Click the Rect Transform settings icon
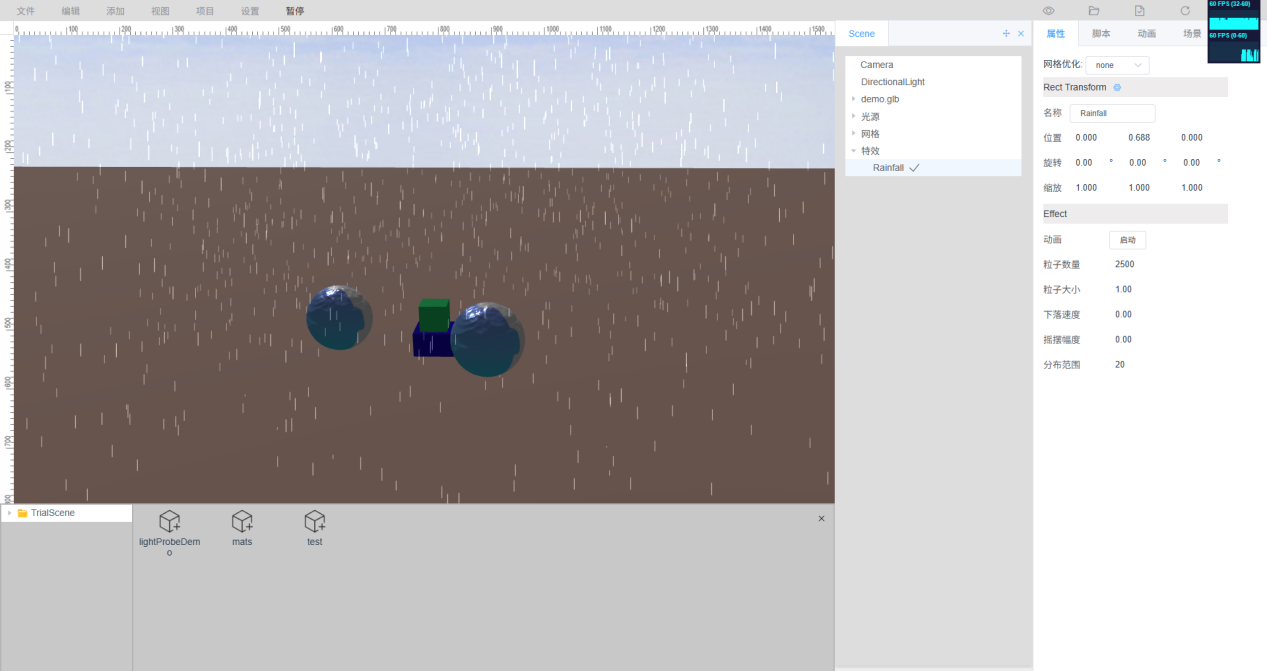Image resolution: width=1267 pixels, height=671 pixels. [1117, 88]
